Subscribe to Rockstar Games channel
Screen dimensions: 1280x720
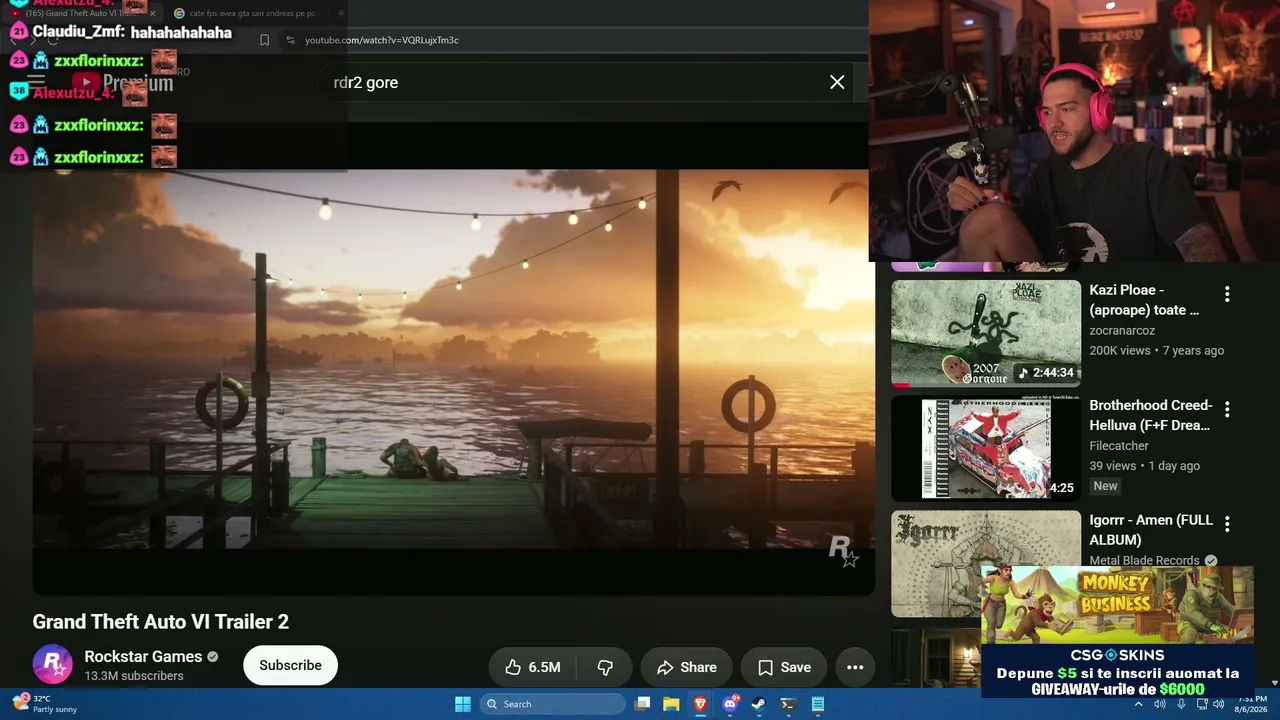(290, 665)
